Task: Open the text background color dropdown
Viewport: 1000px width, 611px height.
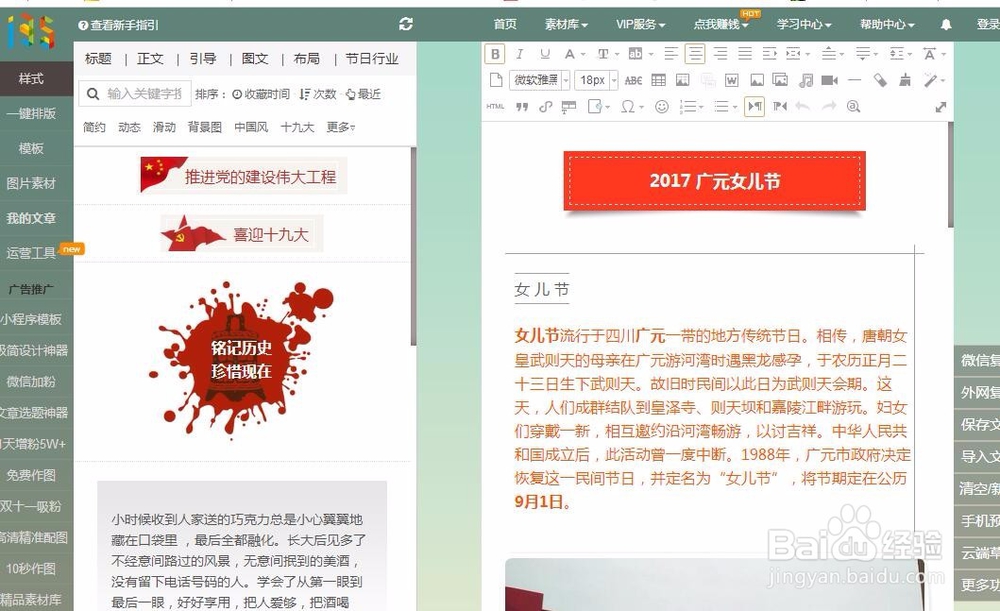Action: (651, 55)
